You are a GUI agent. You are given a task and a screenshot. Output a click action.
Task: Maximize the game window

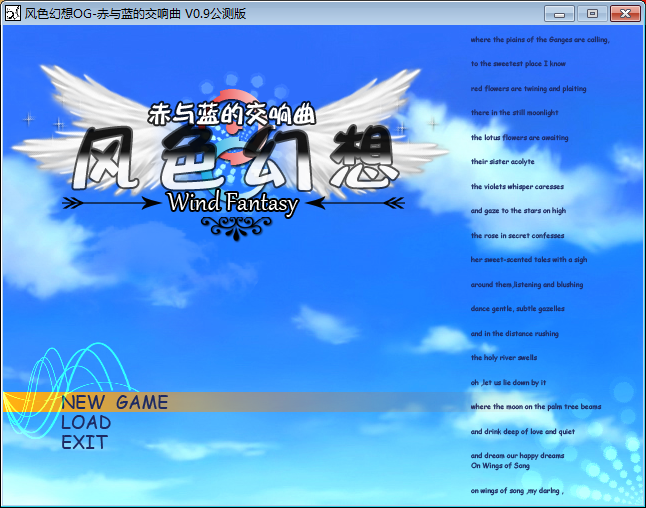[x=592, y=14]
